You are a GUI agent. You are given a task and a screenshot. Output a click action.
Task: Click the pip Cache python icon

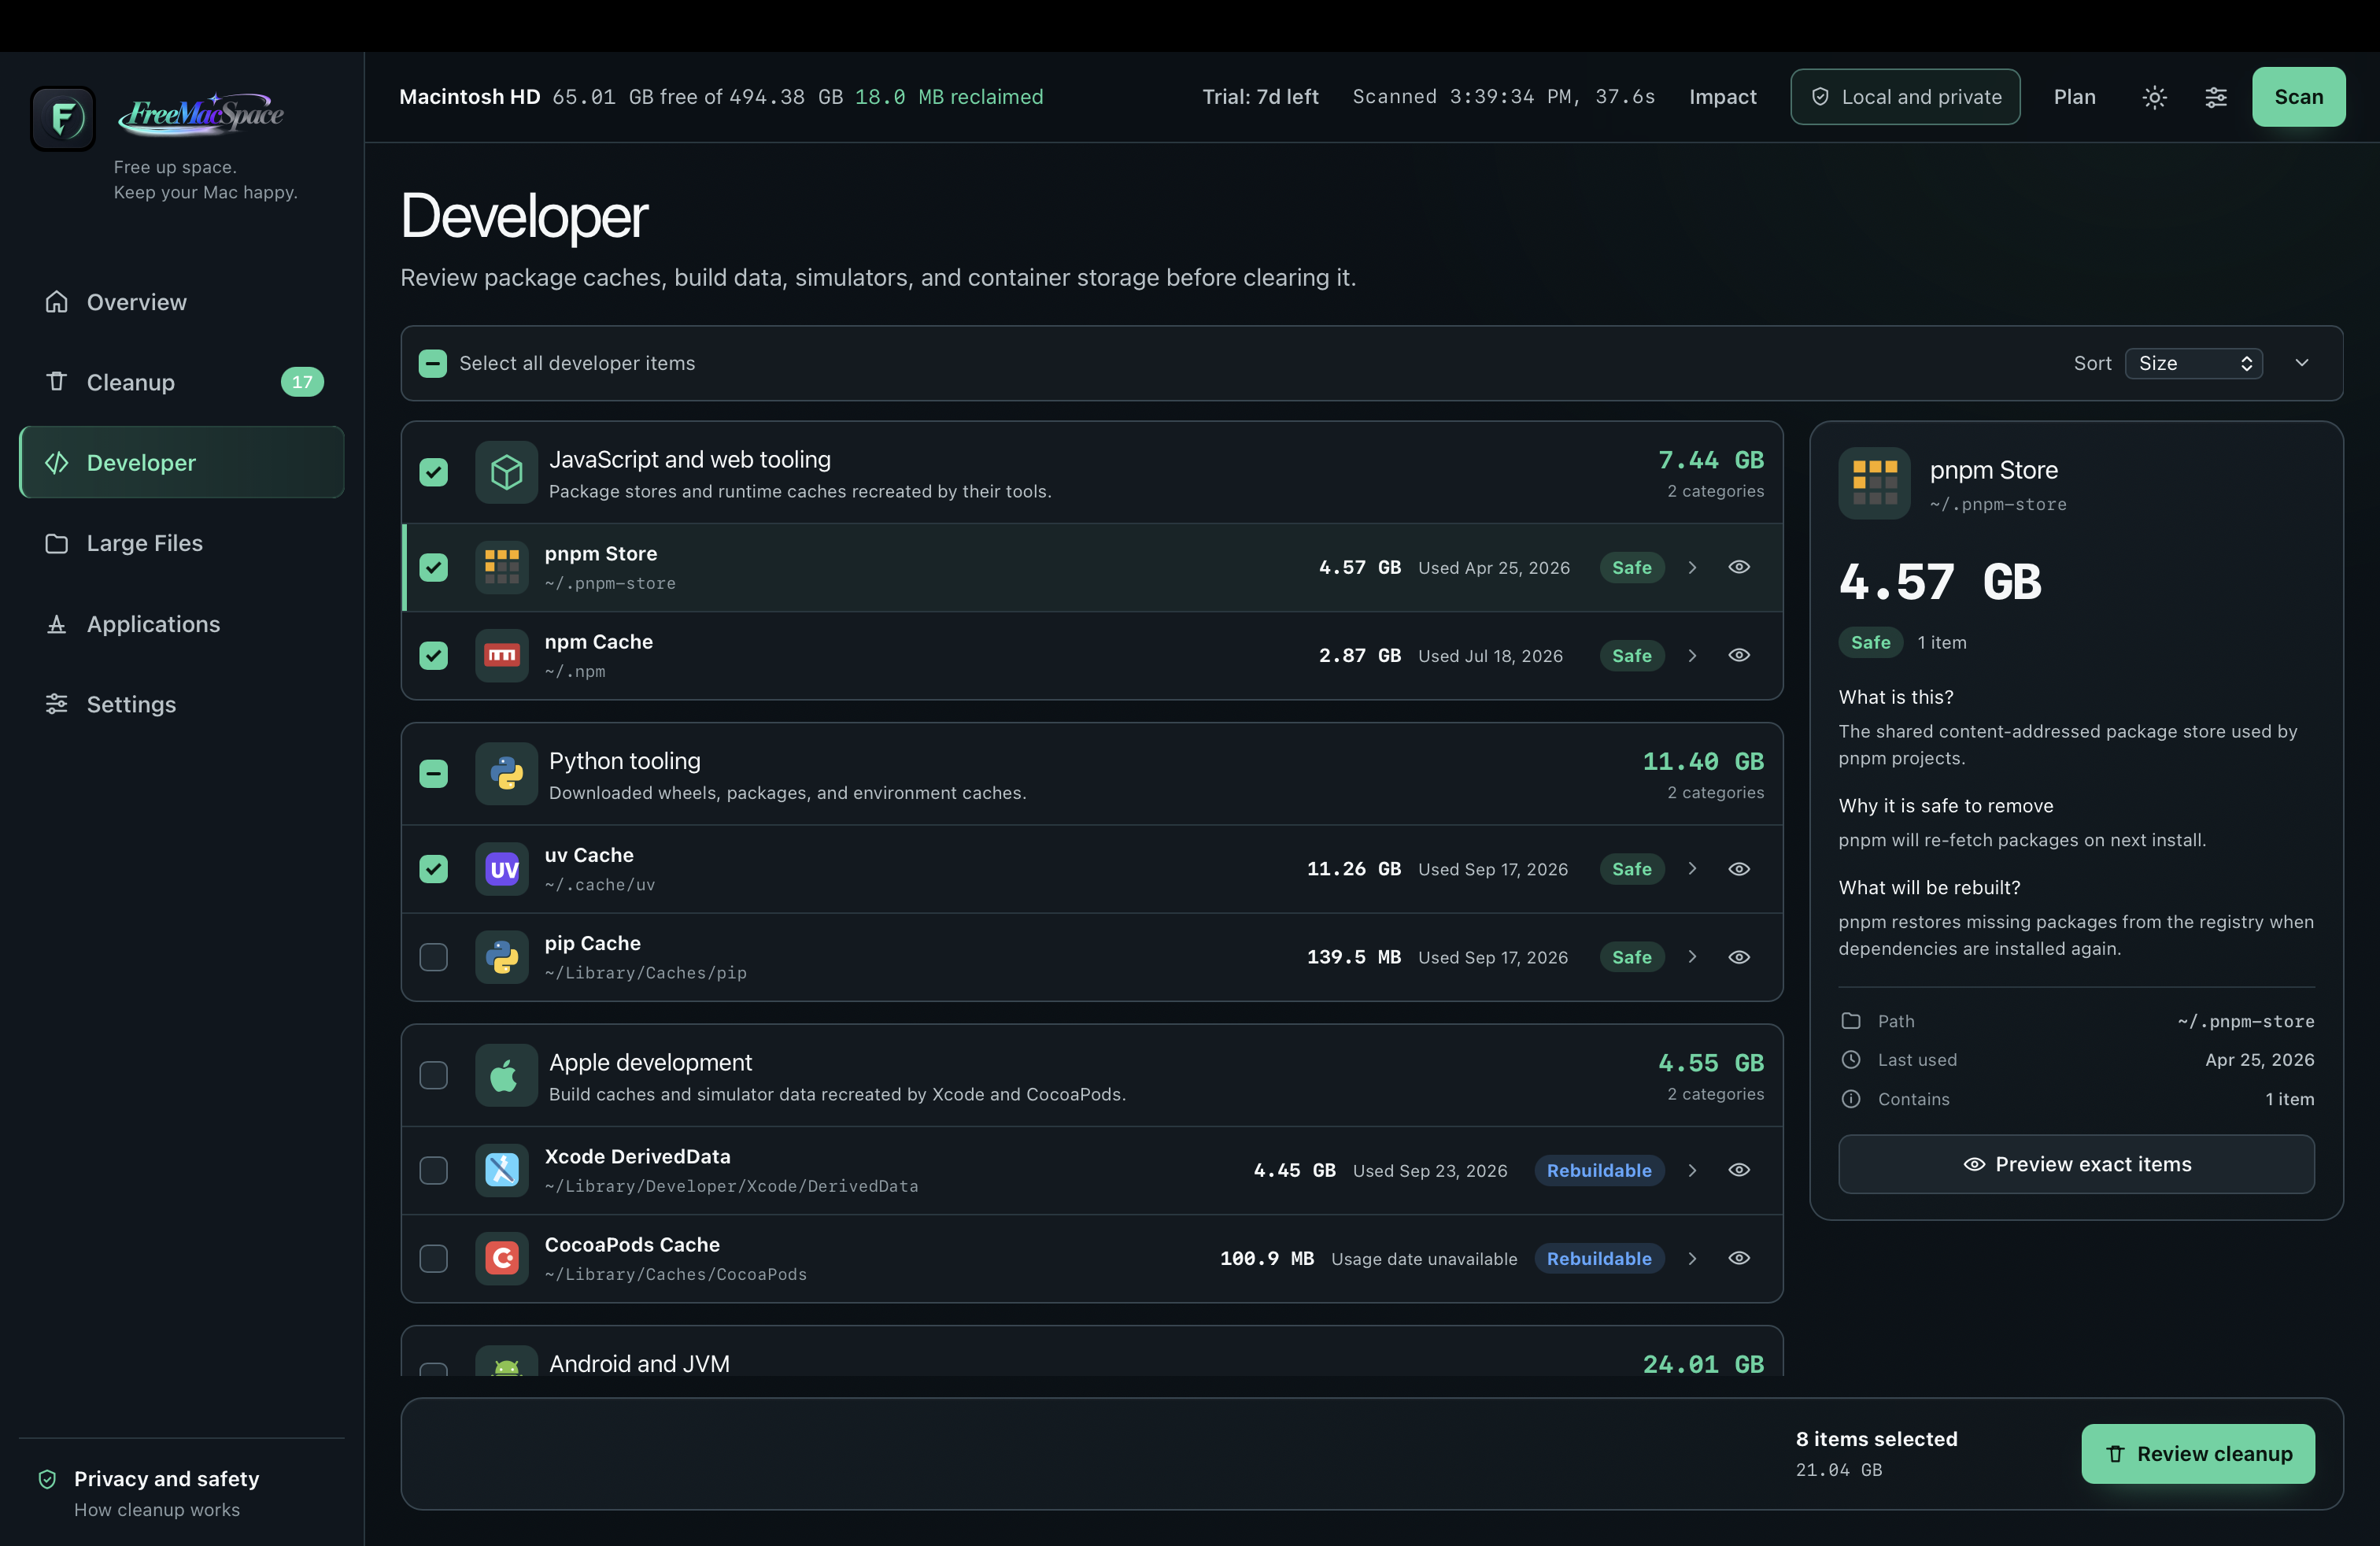click(x=502, y=957)
